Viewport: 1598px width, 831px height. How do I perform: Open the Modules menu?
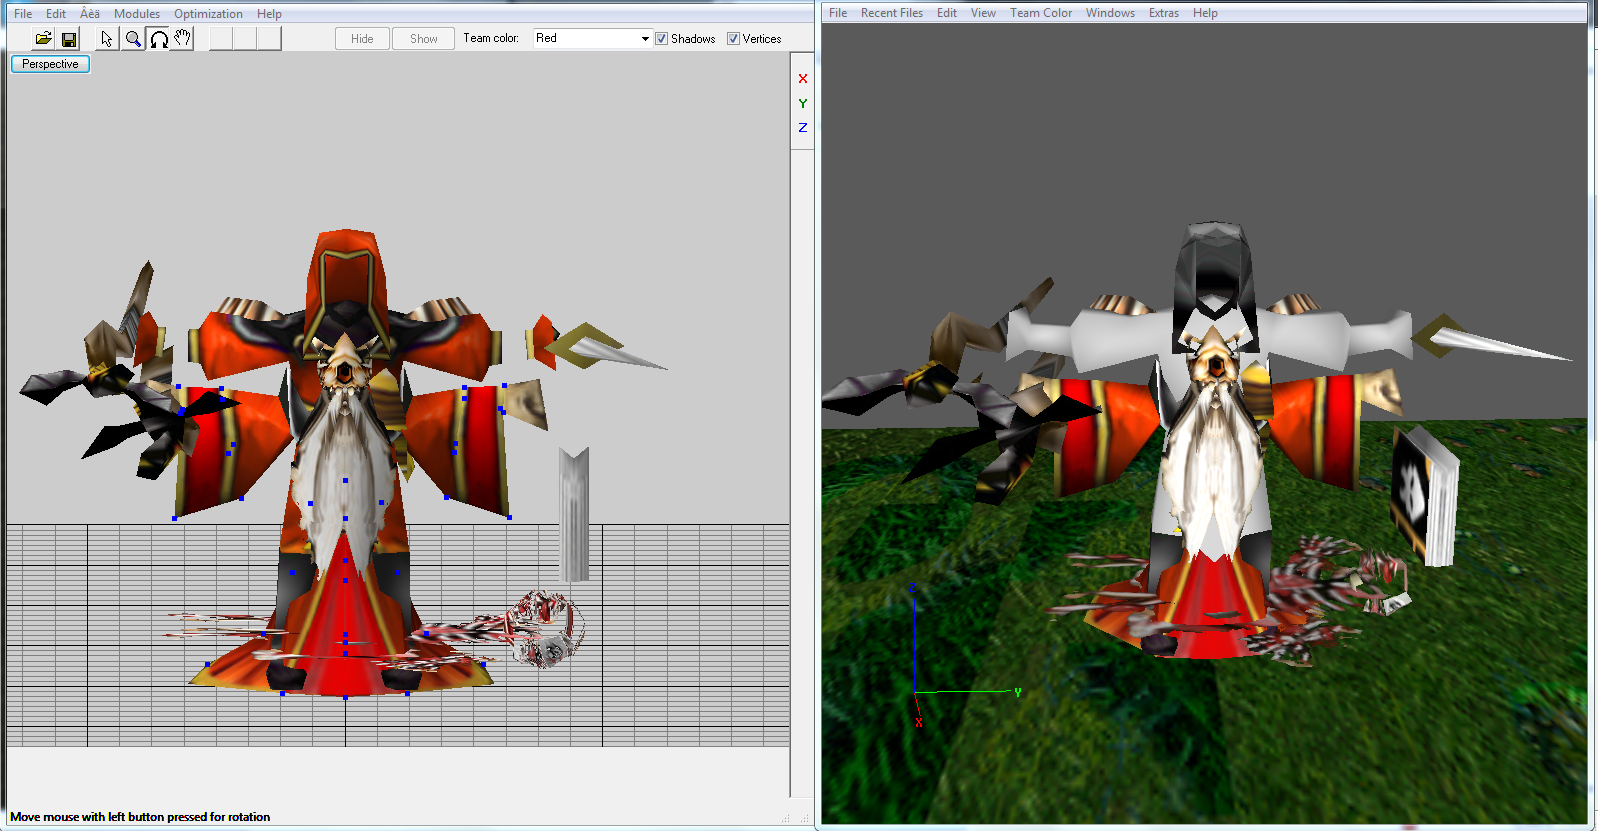pos(137,14)
